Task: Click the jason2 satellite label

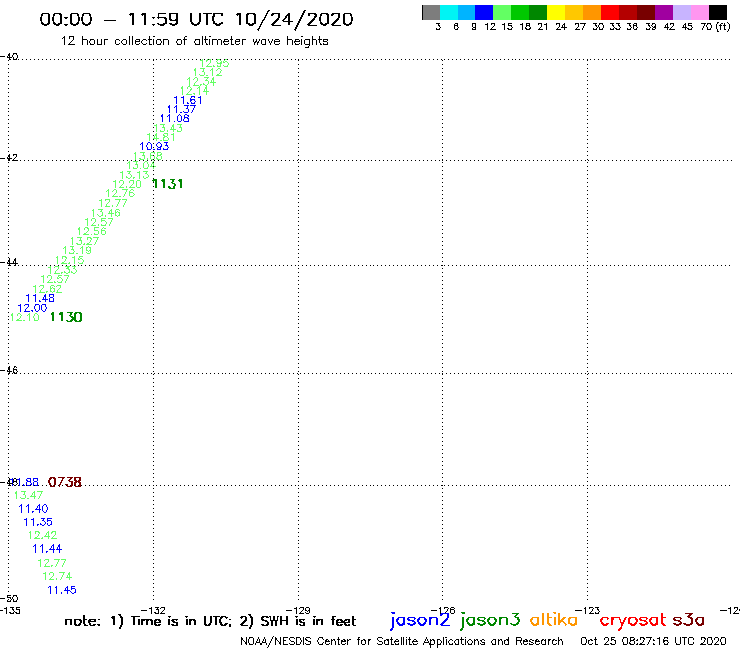Action: pos(420,620)
